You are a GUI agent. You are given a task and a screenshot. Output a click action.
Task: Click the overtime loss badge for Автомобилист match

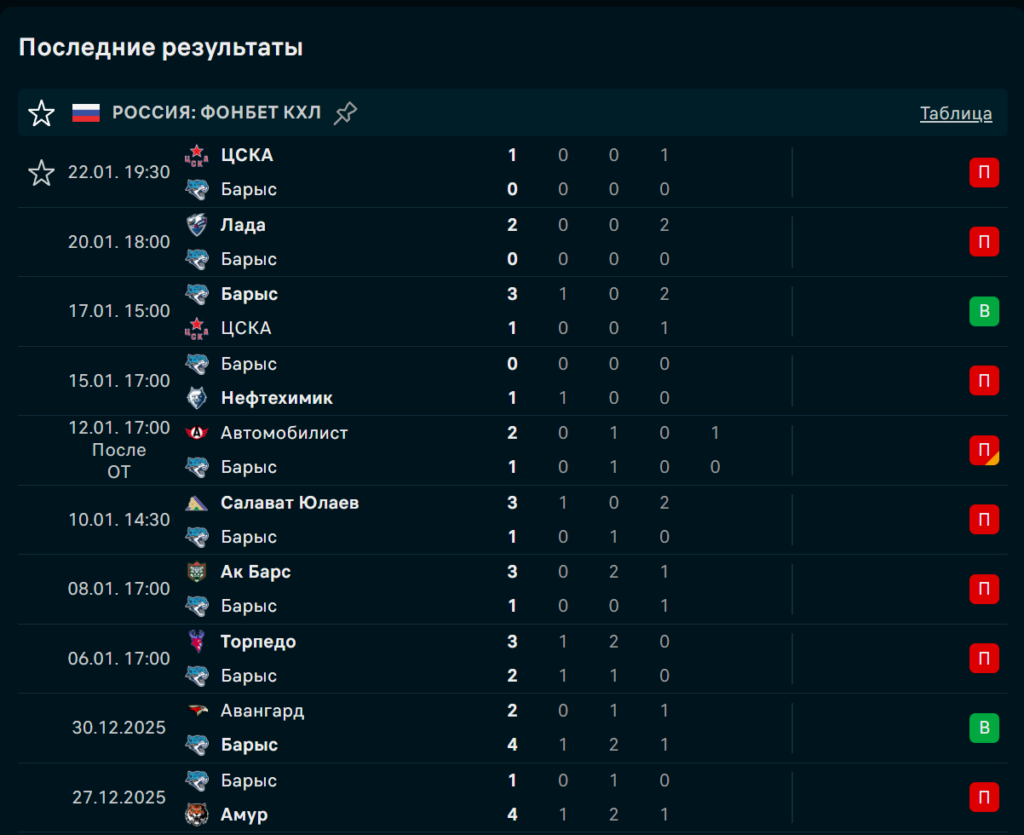click(984, 450)
